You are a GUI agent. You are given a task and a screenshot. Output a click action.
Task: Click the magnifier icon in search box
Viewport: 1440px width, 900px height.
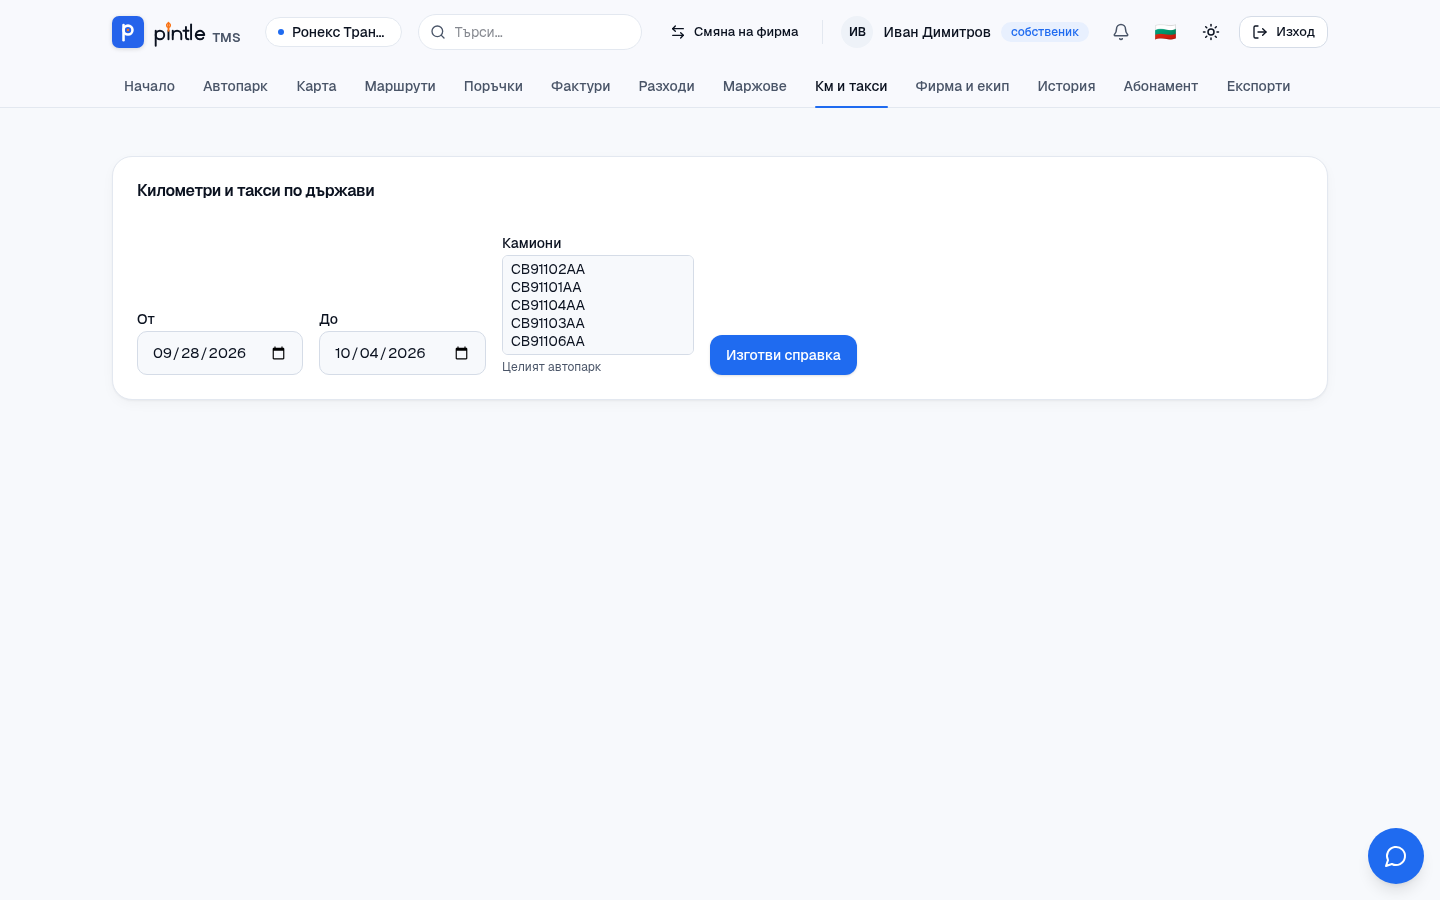438,32
